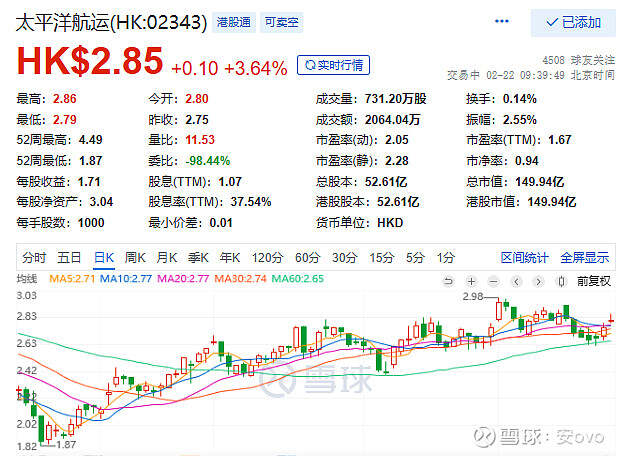Pan chart left with the left chevron
This screenshot has width=623, height=456.
tap(516, 282)
